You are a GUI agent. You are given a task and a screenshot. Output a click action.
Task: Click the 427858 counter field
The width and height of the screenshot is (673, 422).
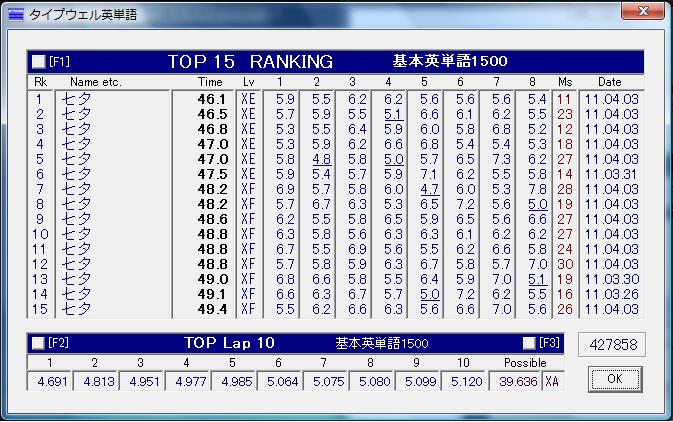click(612, 344)
